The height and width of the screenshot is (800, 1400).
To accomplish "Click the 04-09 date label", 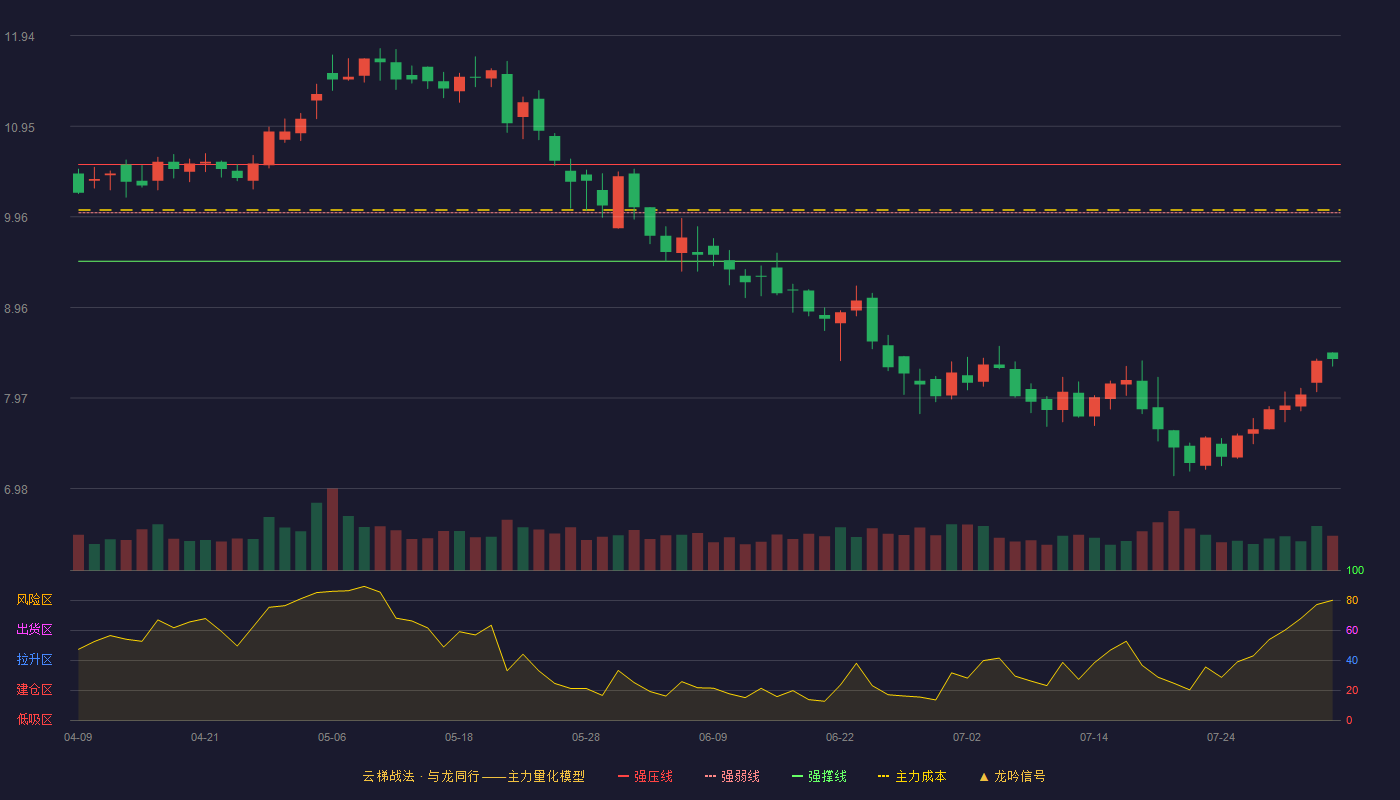I will point(78,737).
